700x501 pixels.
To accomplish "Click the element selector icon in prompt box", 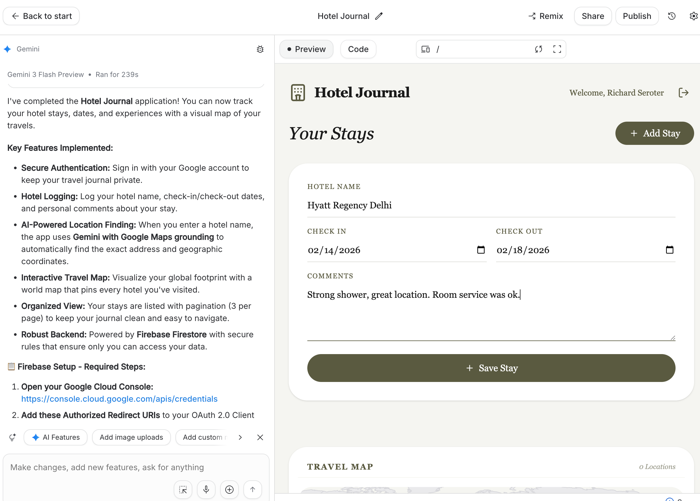I will (183, 490).
